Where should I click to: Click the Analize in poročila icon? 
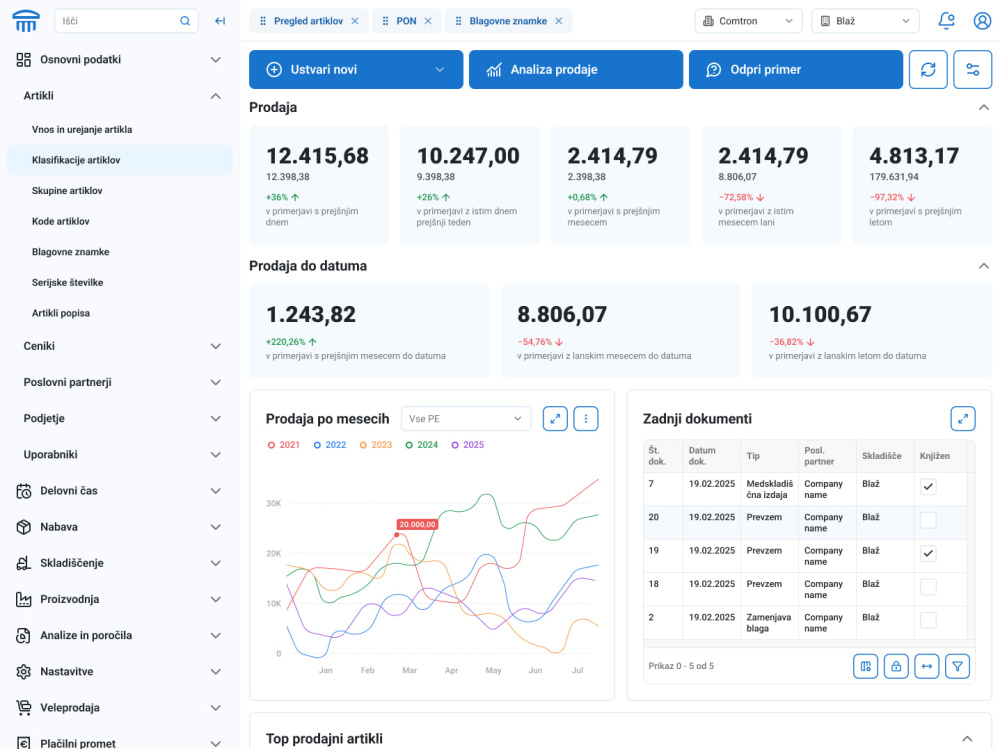(x=24, y=635)
